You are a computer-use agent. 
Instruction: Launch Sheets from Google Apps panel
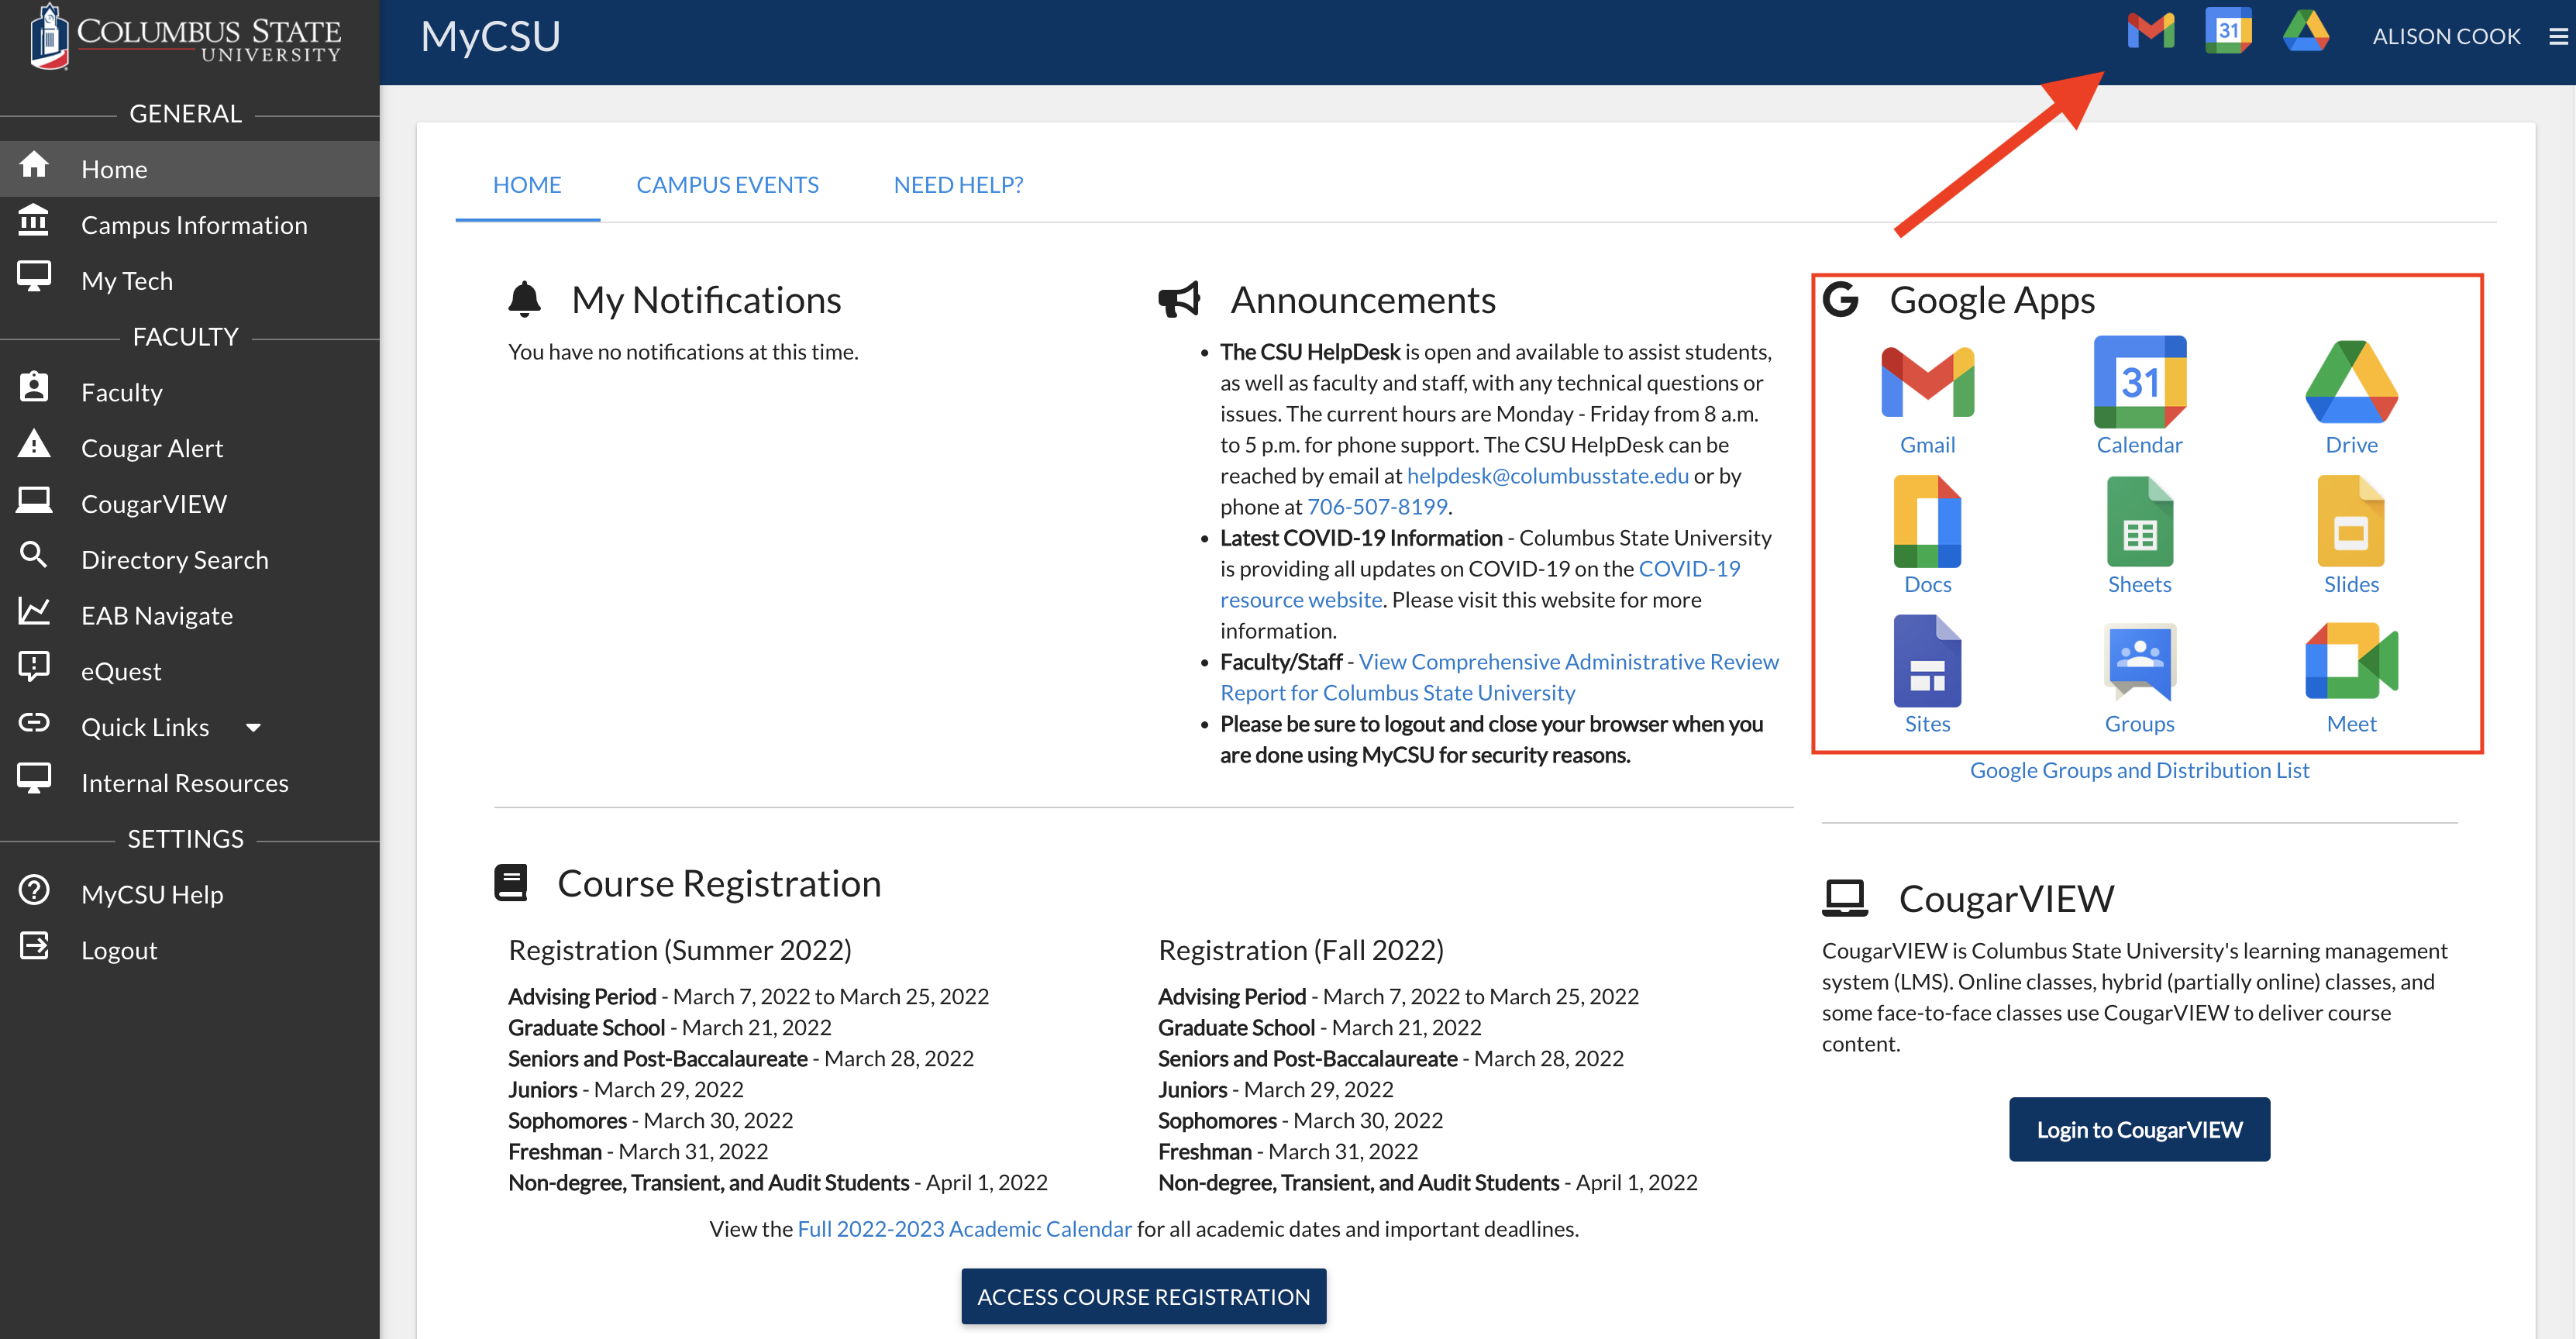point(2139,523)
